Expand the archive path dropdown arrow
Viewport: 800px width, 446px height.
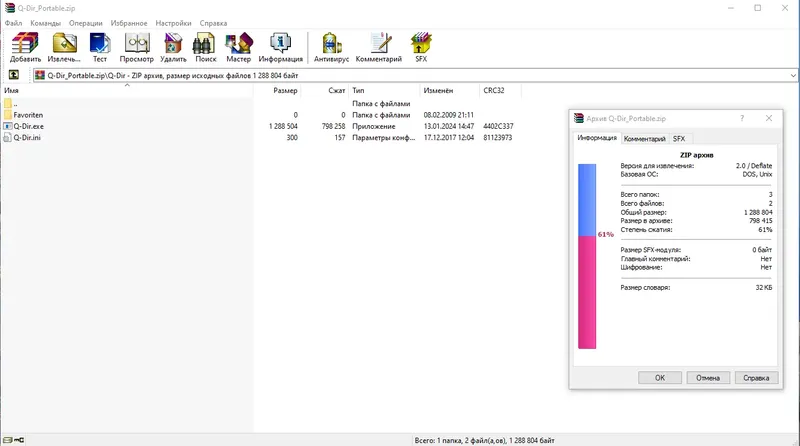[793, 76]
